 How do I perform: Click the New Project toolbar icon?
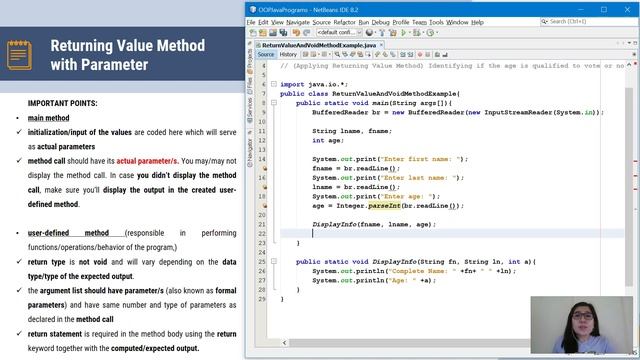262,33
